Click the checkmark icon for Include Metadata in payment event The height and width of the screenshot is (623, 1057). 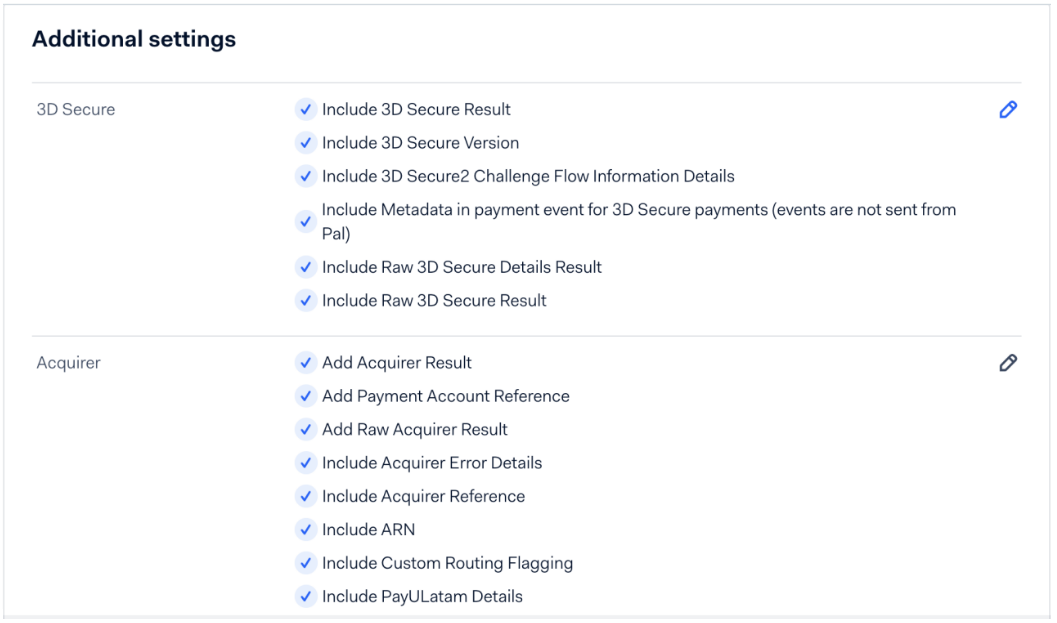[x=305, y=222]
